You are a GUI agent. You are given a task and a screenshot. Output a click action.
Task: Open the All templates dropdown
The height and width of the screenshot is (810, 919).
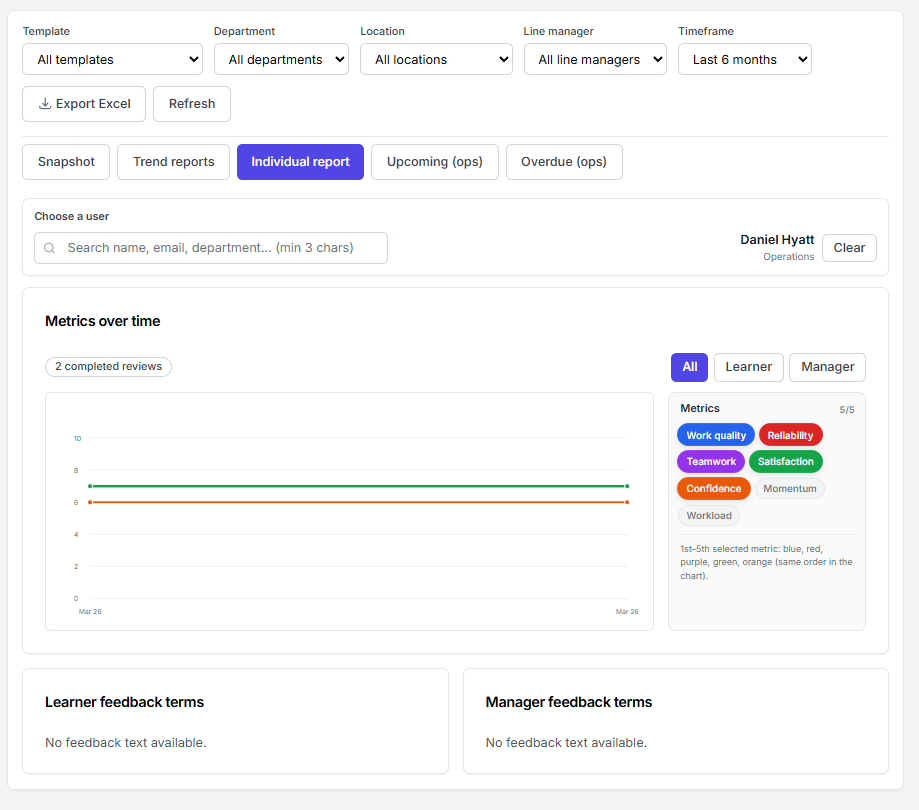point(113,59)
